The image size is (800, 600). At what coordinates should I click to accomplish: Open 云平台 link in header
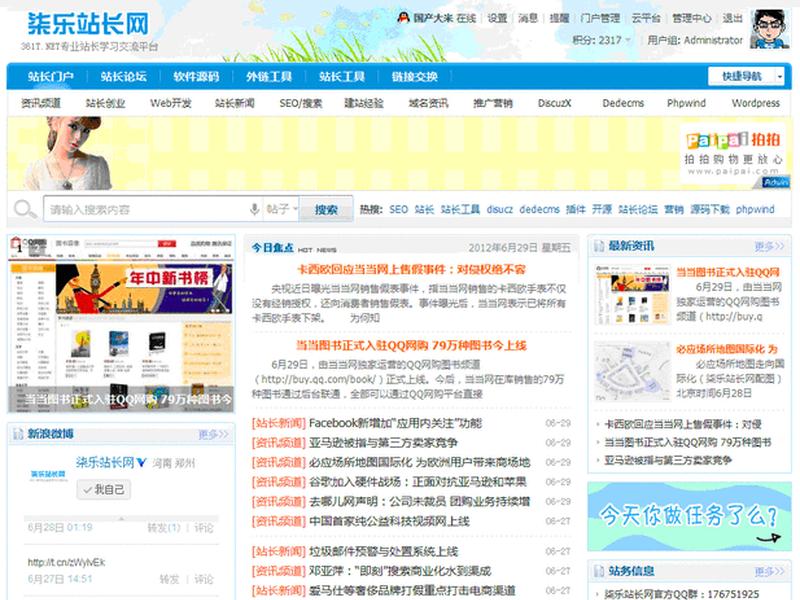click(646, 18)
